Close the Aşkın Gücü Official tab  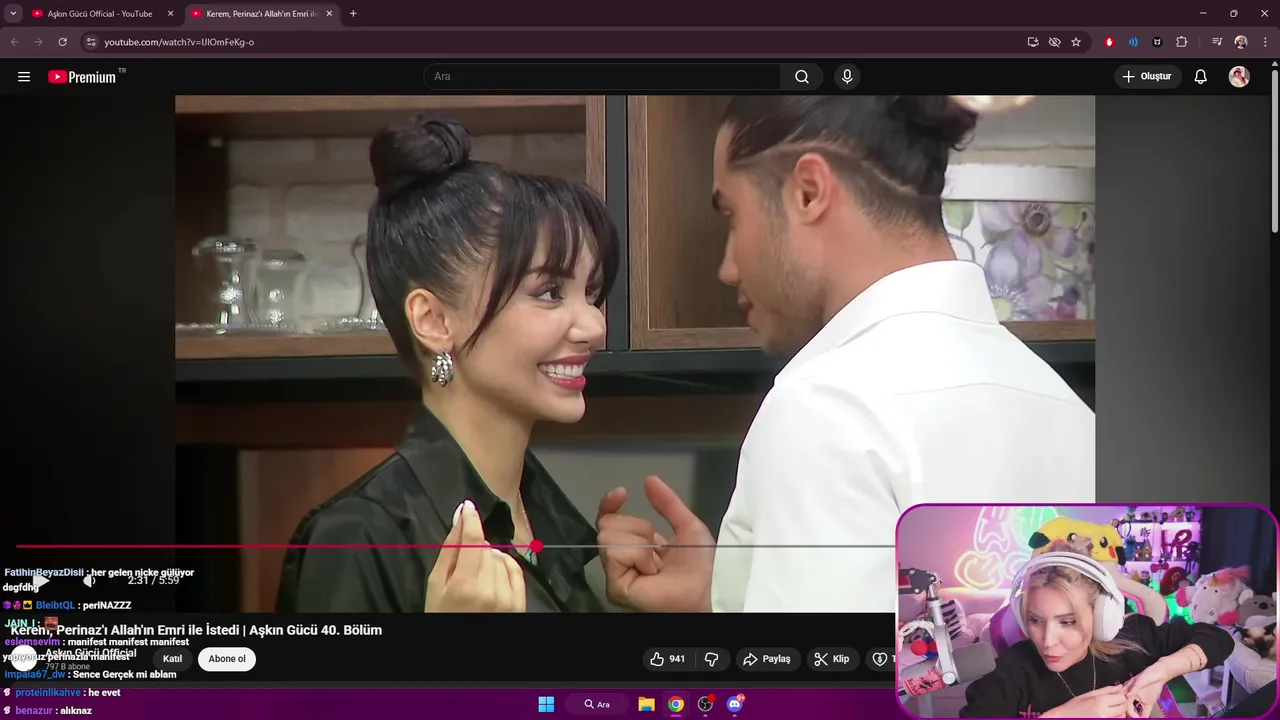coord(170,14)
